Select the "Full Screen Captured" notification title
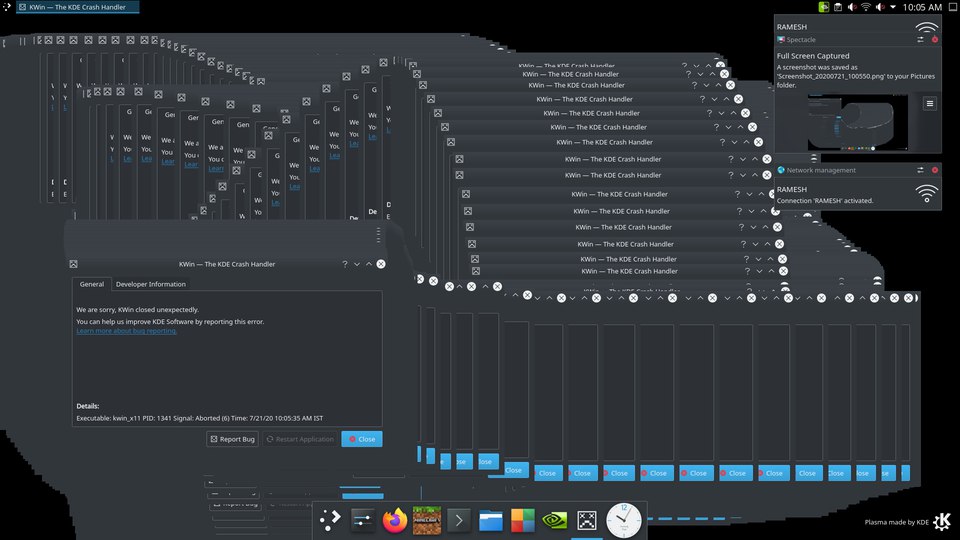The image size is (960, 540). [x=813, y=56]
